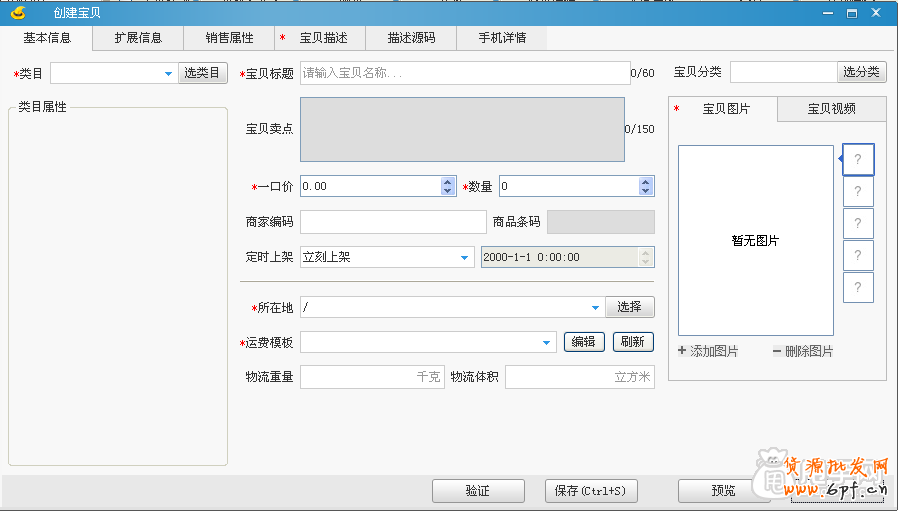
Task: Select the first image thumbnail slot
Action: pyautogui.click(x=858, y=159)
